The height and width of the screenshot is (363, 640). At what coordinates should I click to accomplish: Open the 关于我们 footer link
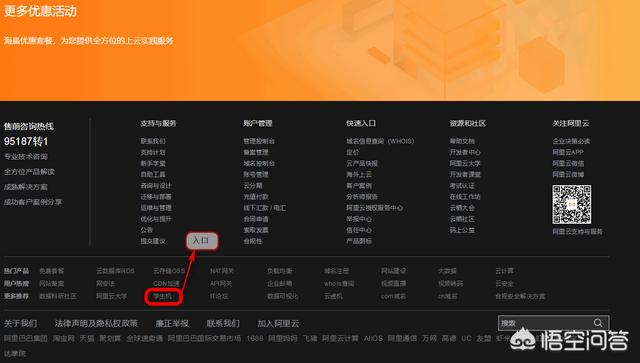pos(20,323)
